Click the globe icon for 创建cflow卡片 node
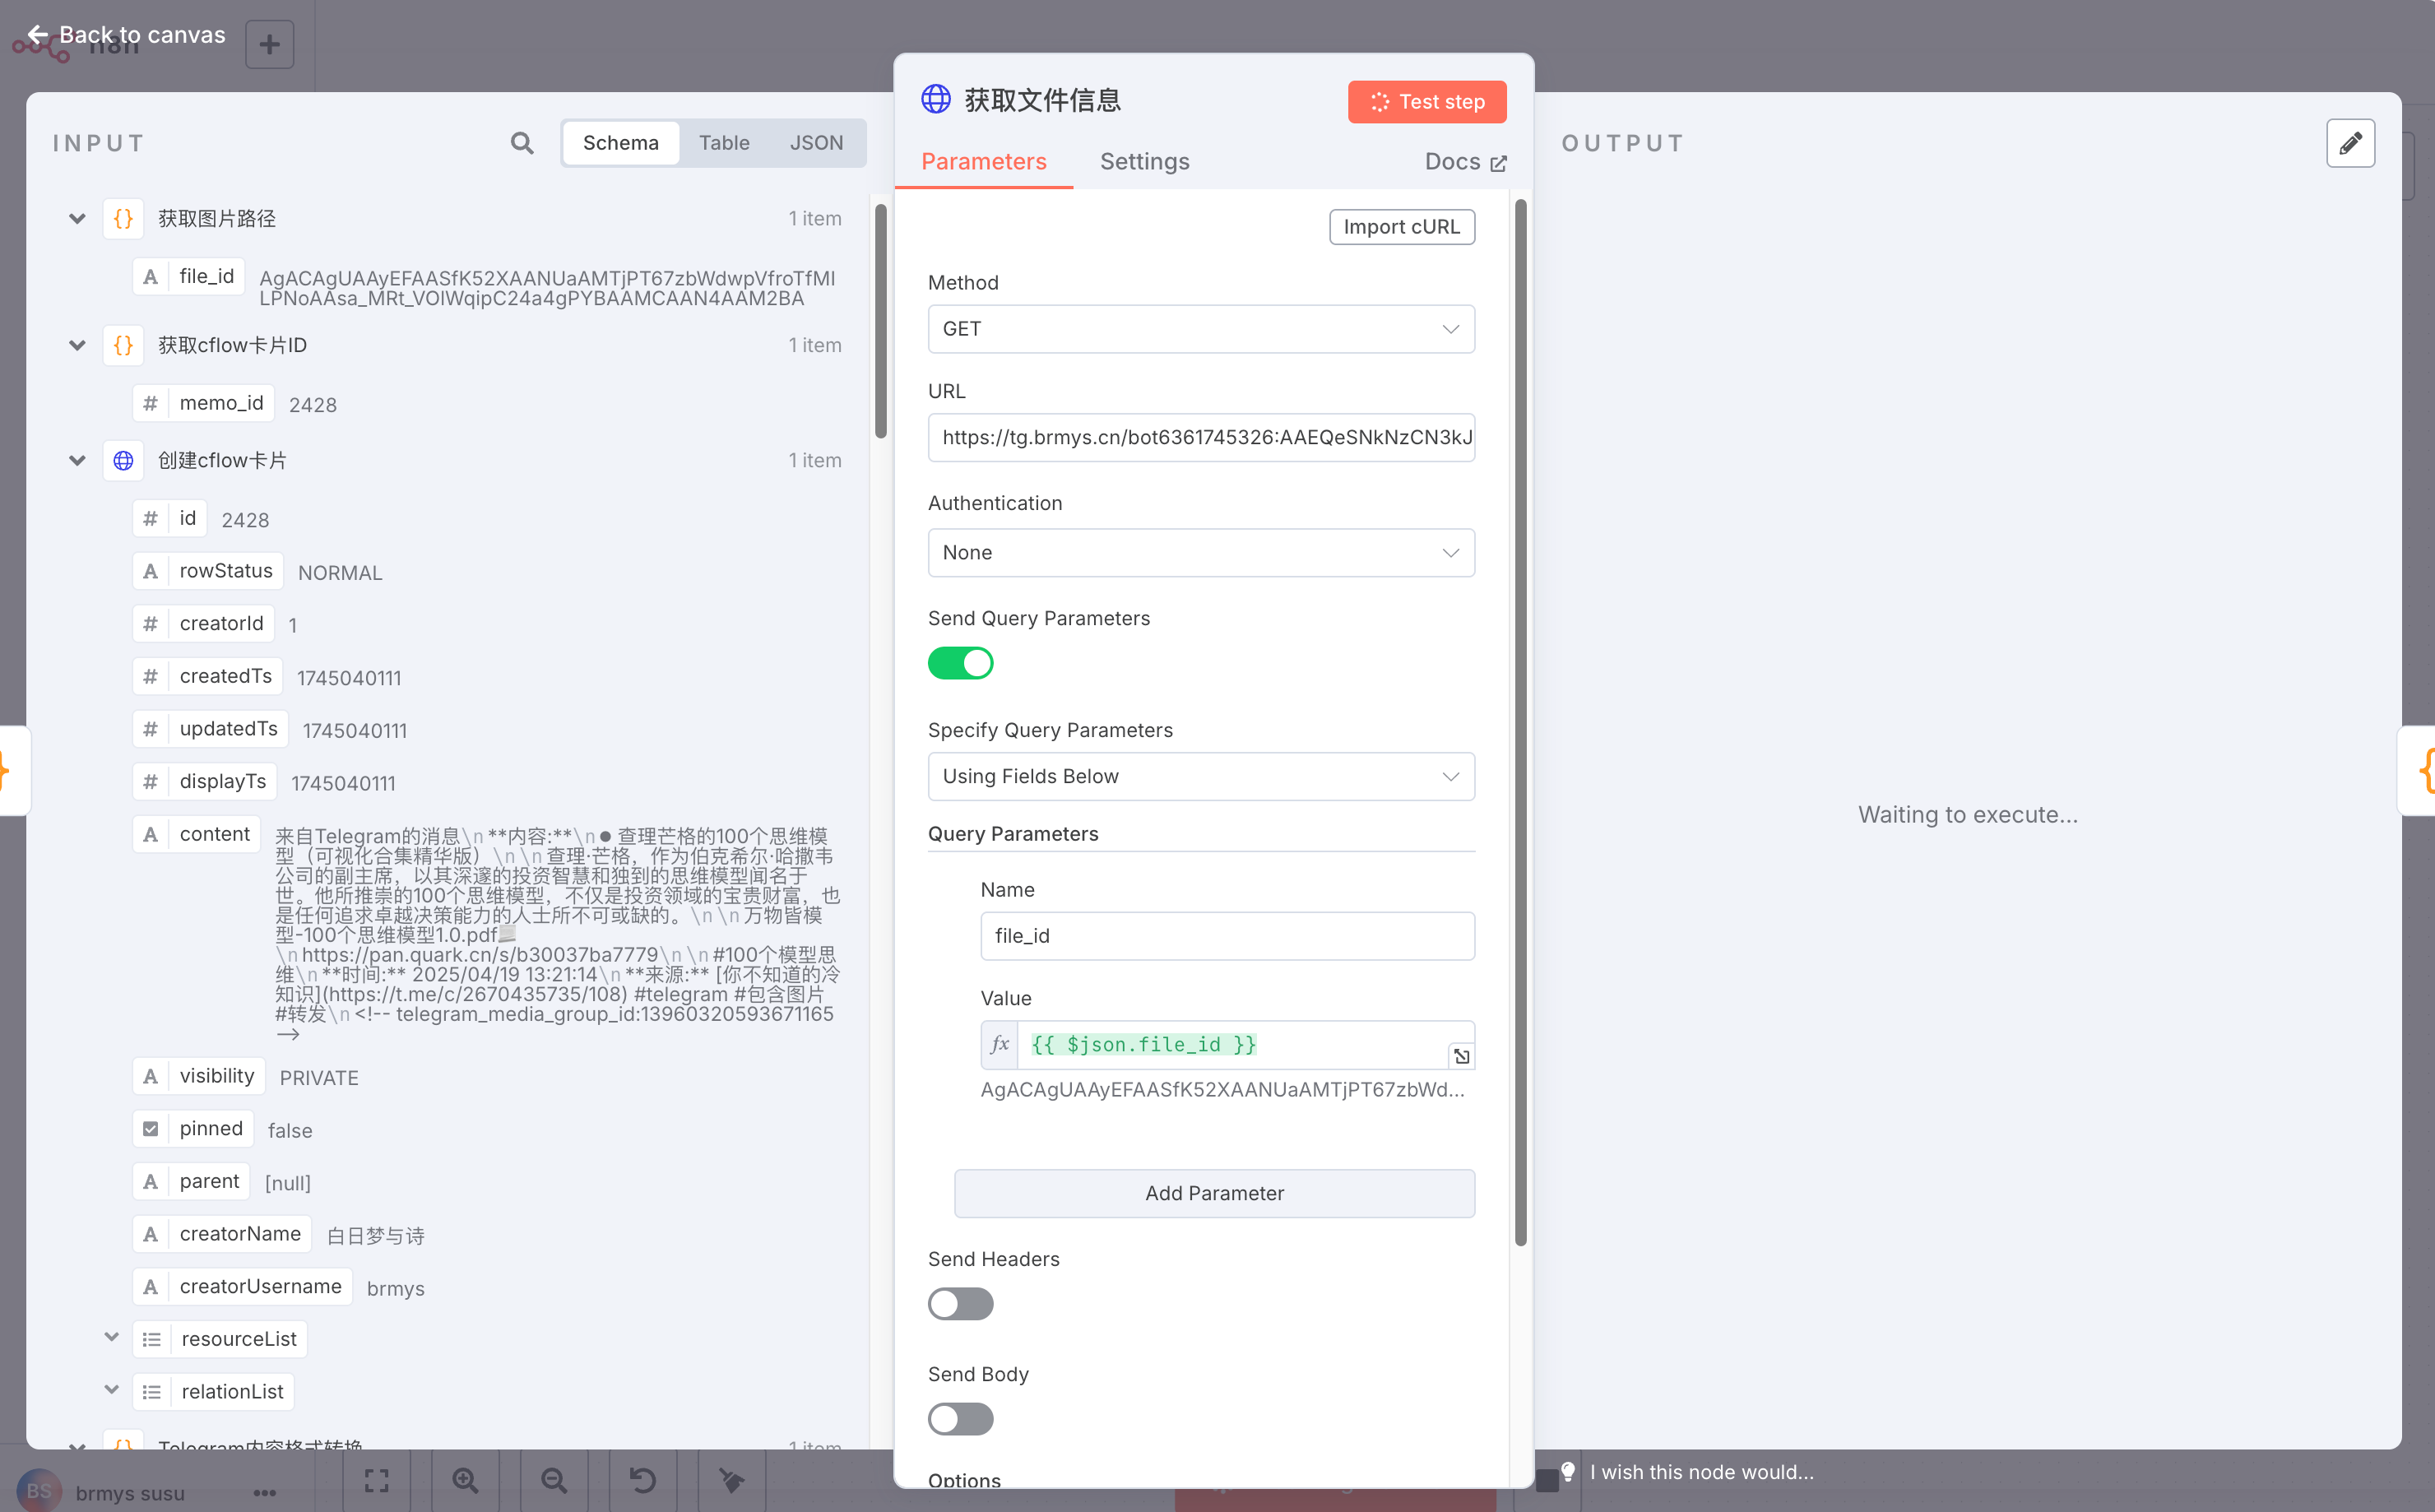This screenshot has width=2435, height=1512. point(123,460)
